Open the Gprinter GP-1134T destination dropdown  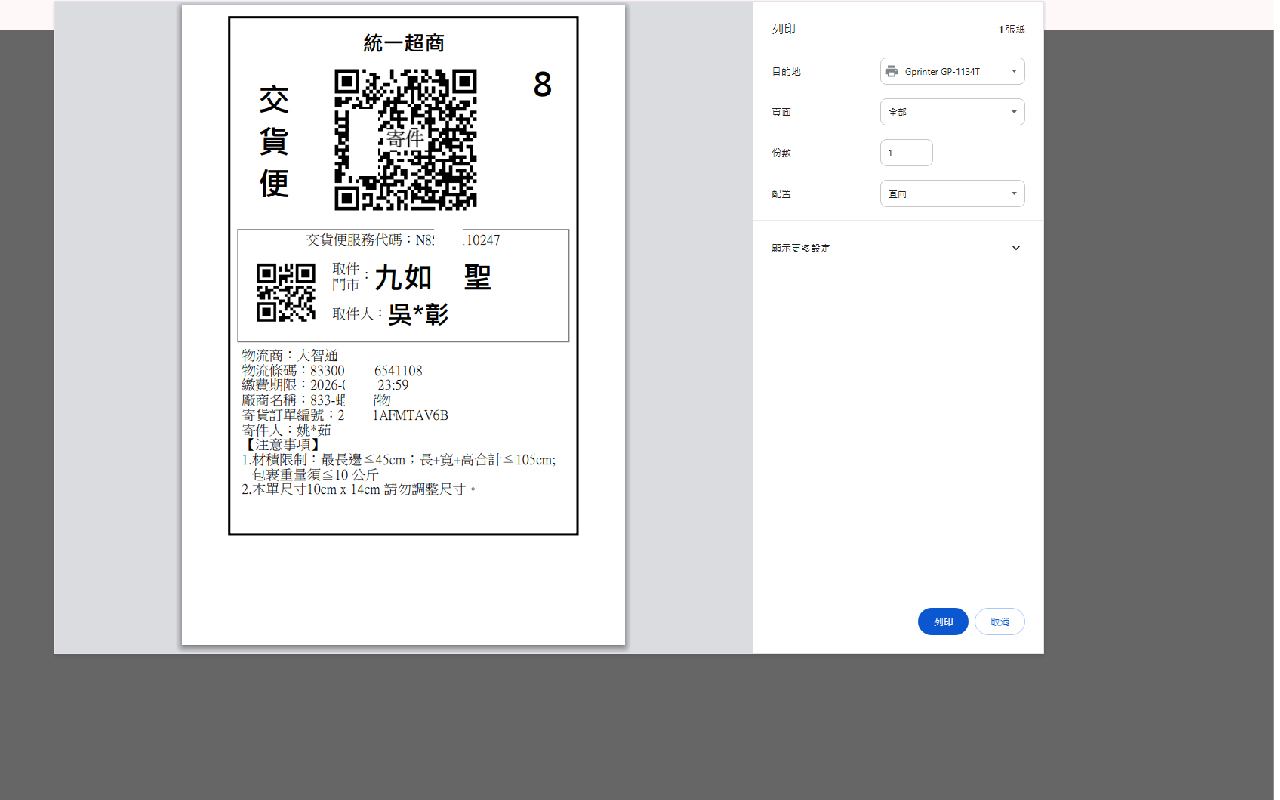click(952, 71)
